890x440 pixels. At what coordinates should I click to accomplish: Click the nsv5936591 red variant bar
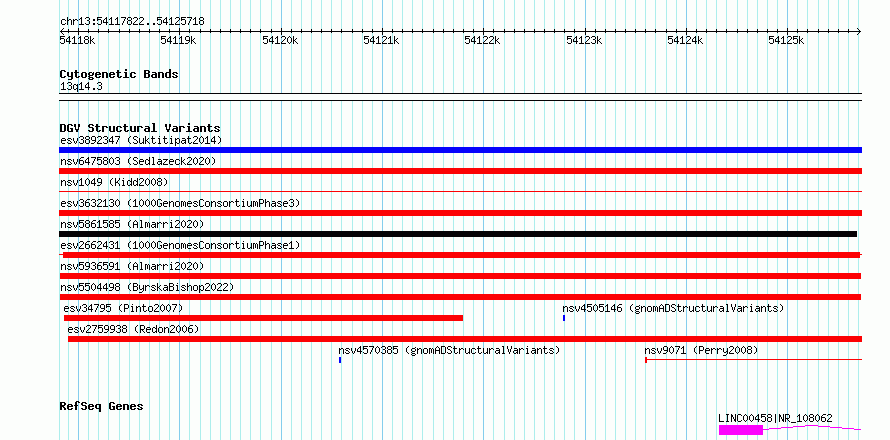click(x=460, y=276)
